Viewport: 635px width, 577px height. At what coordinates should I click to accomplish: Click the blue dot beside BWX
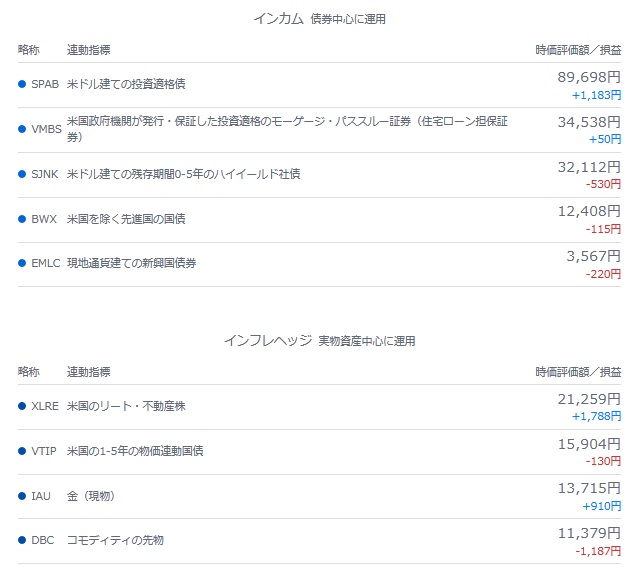tap(22, 219)
